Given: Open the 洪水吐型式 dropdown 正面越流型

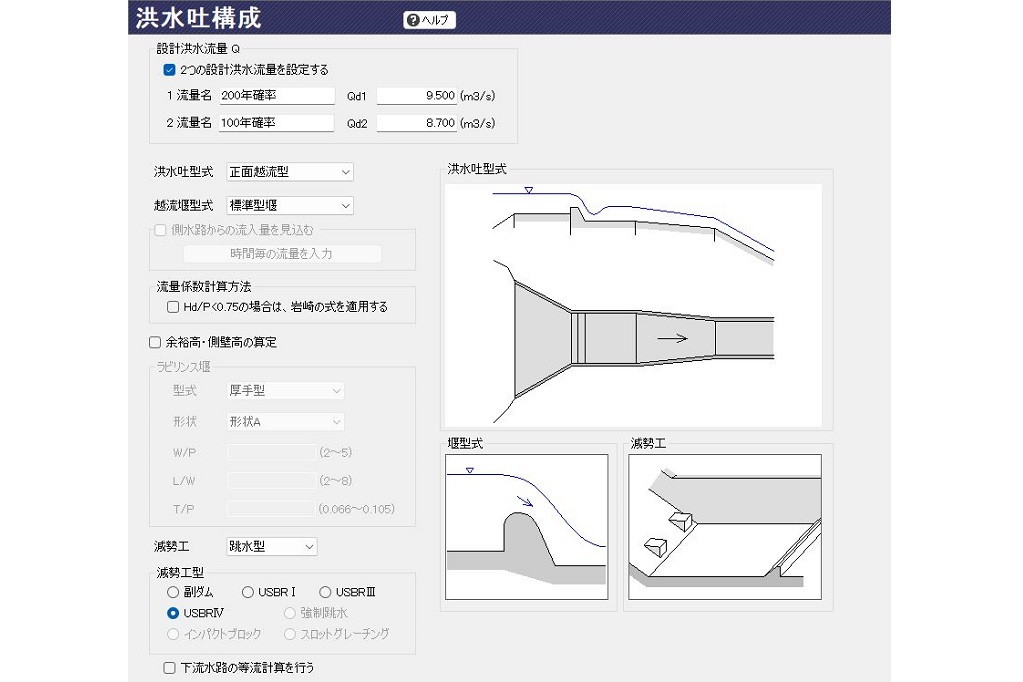Looking at the screenshot, I should pyautogui.click(x=290, y=172).
